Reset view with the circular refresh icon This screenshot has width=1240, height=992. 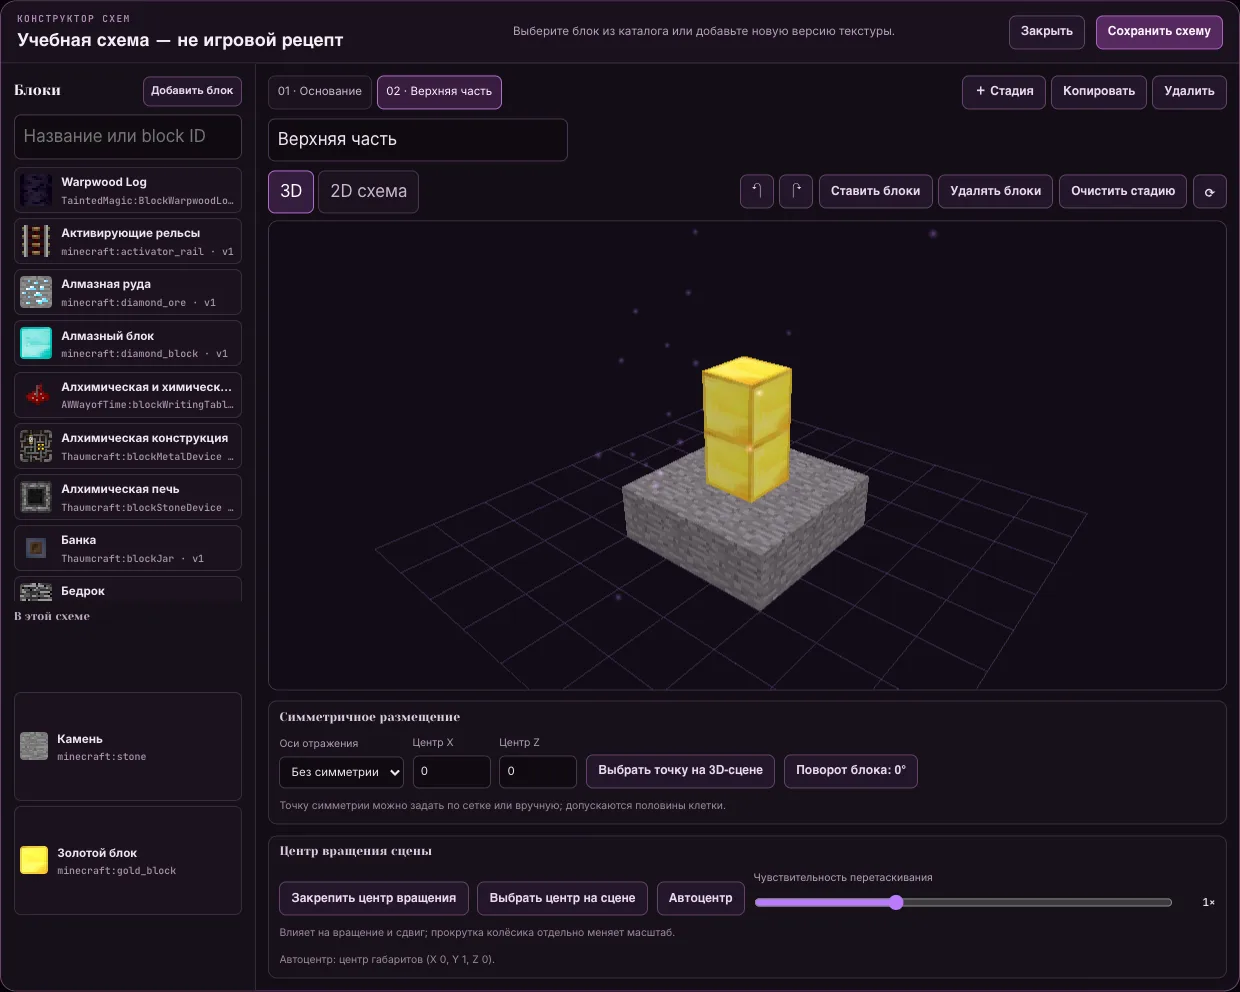coord(1210,191)
